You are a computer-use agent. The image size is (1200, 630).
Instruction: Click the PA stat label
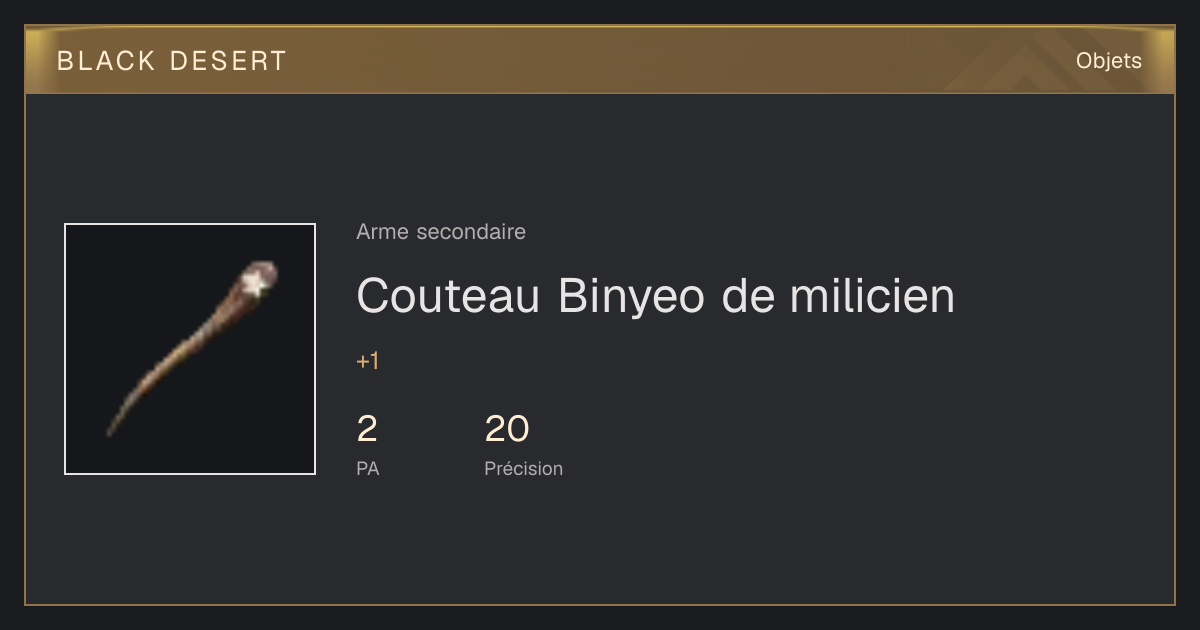368,468
